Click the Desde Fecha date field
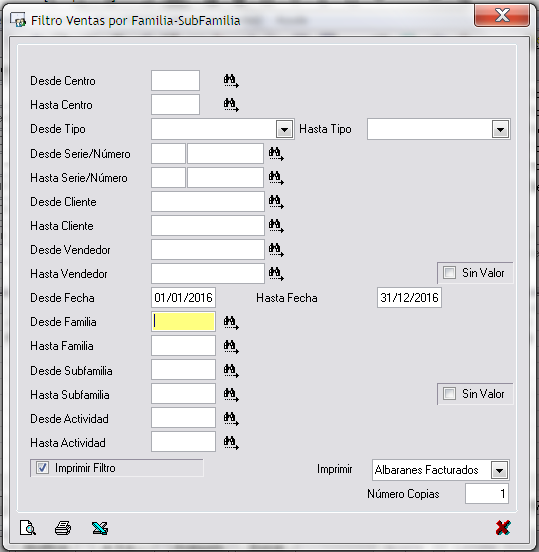This screenshot has width=539, height=552. click(x=183, y=298)
